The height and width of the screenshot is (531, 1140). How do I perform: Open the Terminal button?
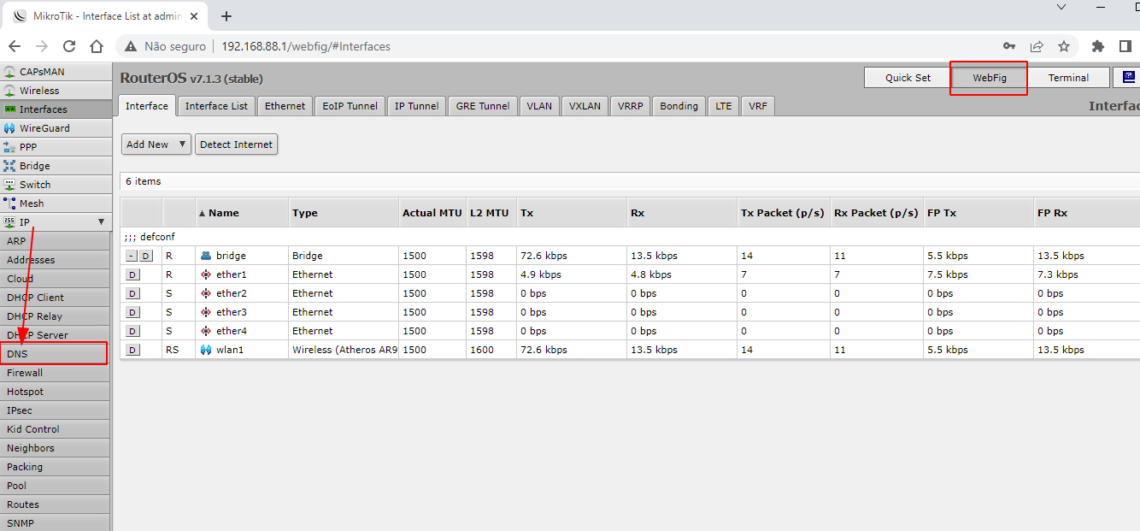1068,78
